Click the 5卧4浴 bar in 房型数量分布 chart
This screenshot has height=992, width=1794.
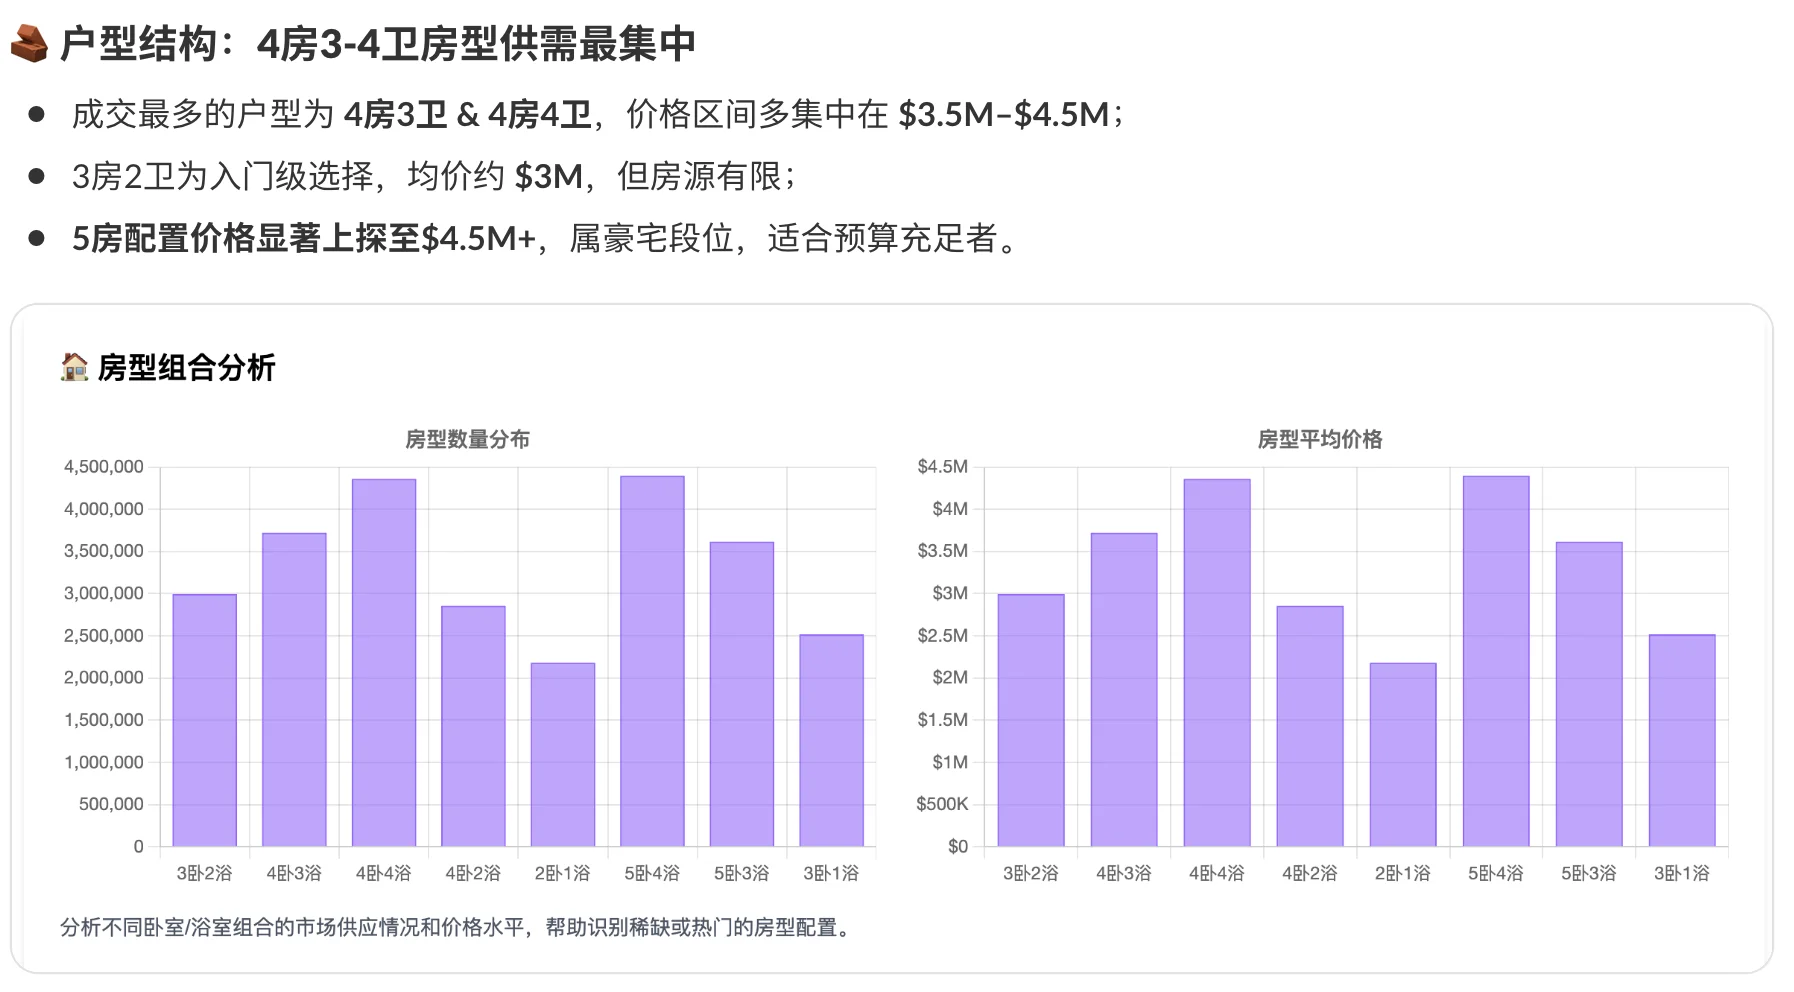click(652, 661)
